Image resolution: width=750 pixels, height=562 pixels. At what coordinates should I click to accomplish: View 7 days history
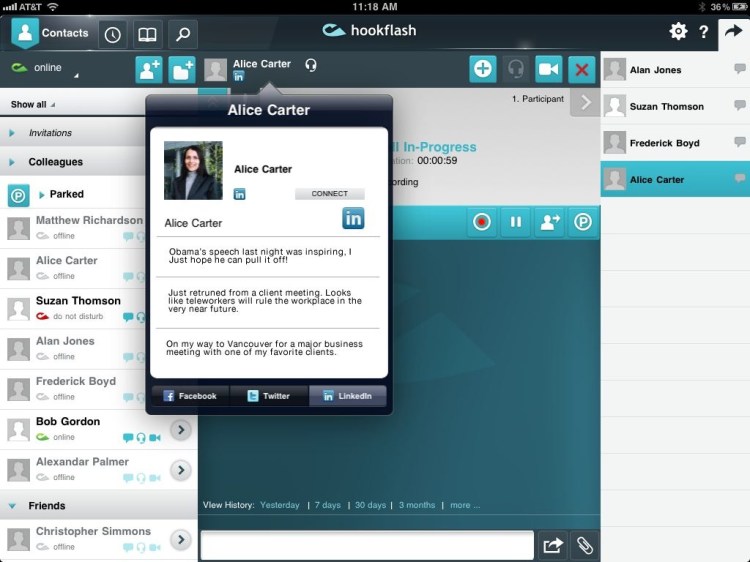[x=328, y=505]
